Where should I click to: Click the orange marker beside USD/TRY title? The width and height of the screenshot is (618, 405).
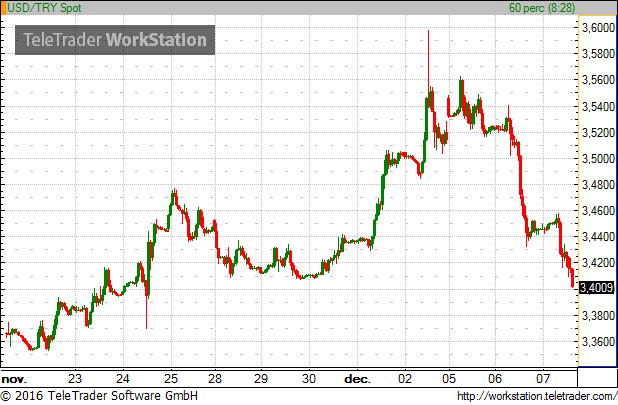(3, 8)
